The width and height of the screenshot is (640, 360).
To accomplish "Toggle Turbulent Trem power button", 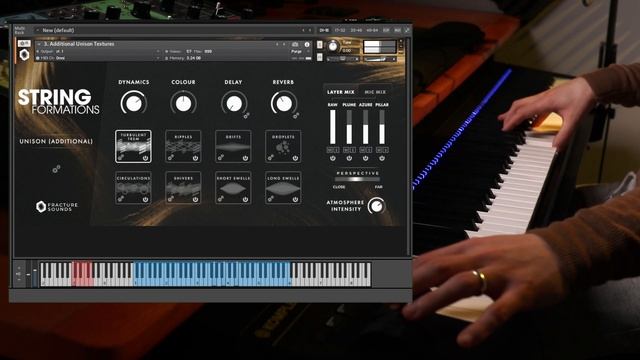I will pyautogui.click(x=145, y=158).
